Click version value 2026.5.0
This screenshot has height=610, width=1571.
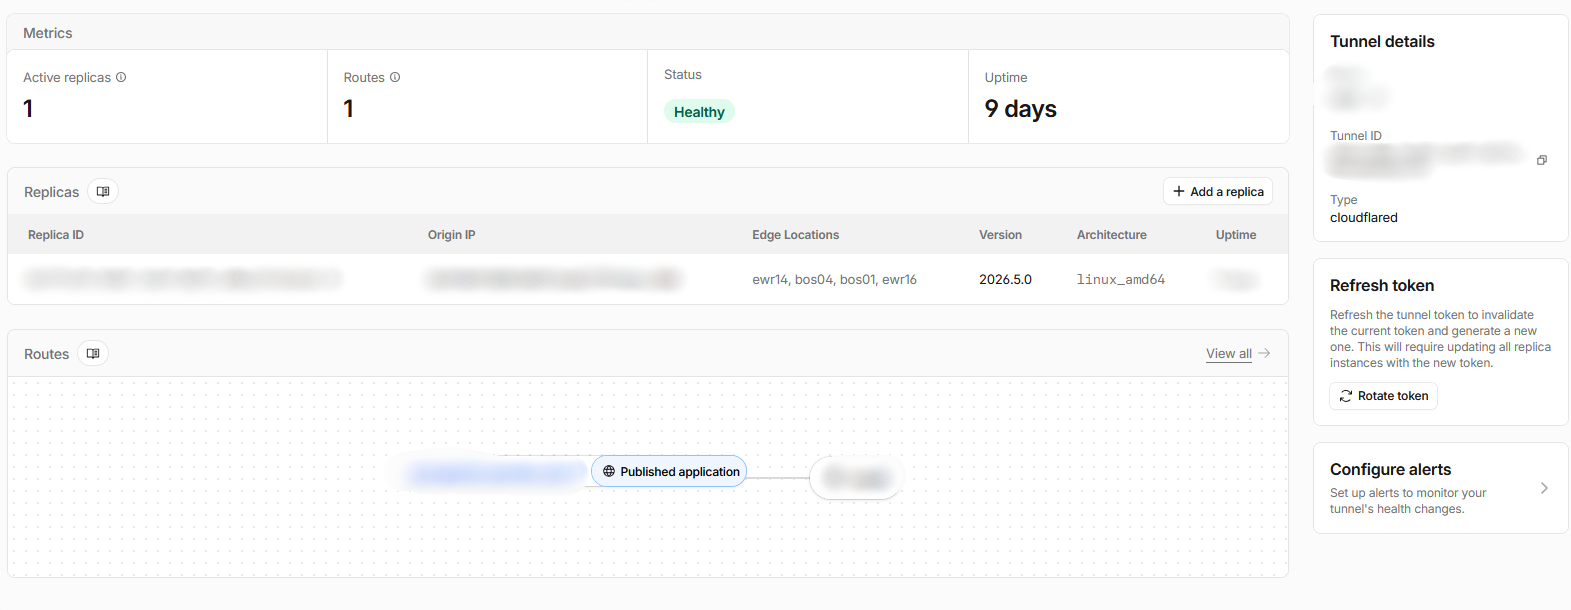point(1005,279)
